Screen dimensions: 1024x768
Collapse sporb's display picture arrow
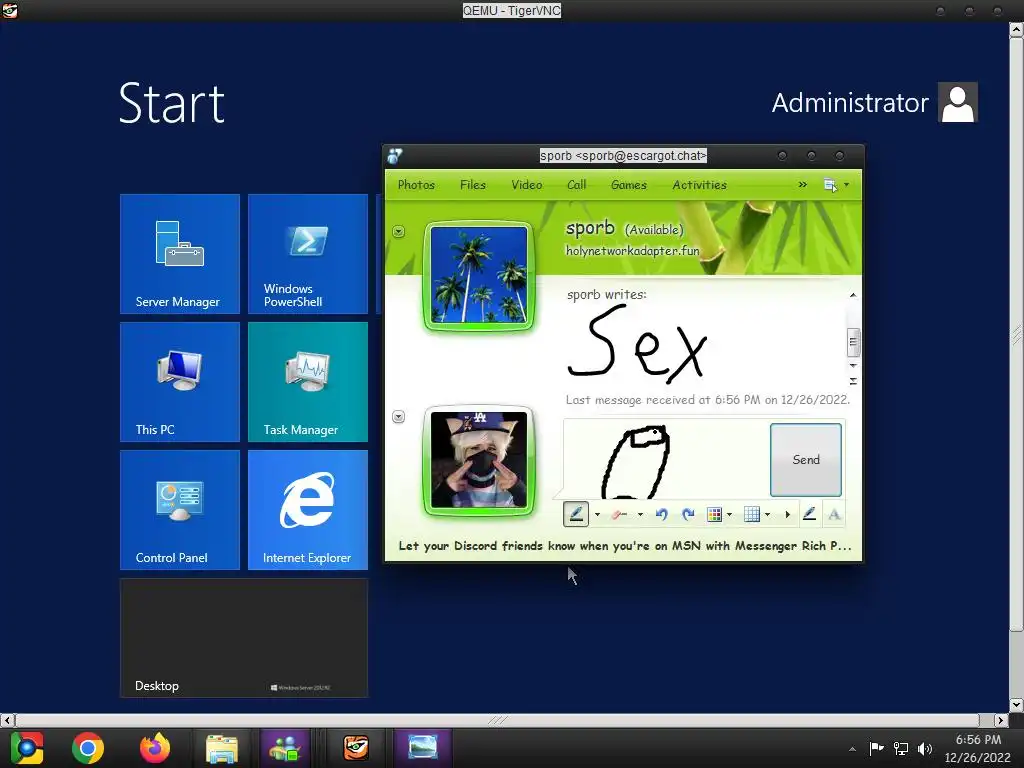pyautogui.click(x=398, y=231)
